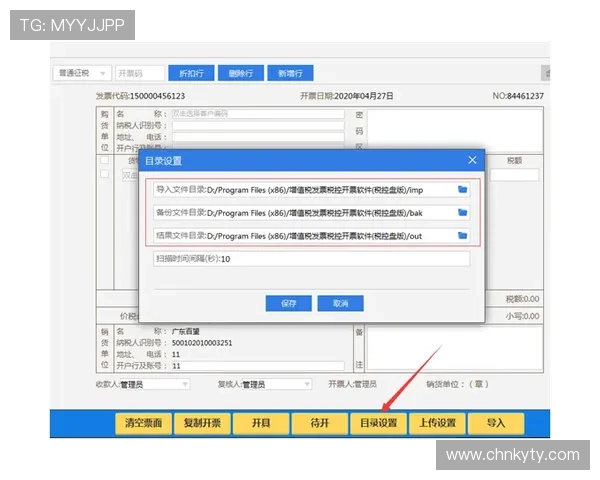Click seller tax ID 500102010003251

[x=202, y=343]
